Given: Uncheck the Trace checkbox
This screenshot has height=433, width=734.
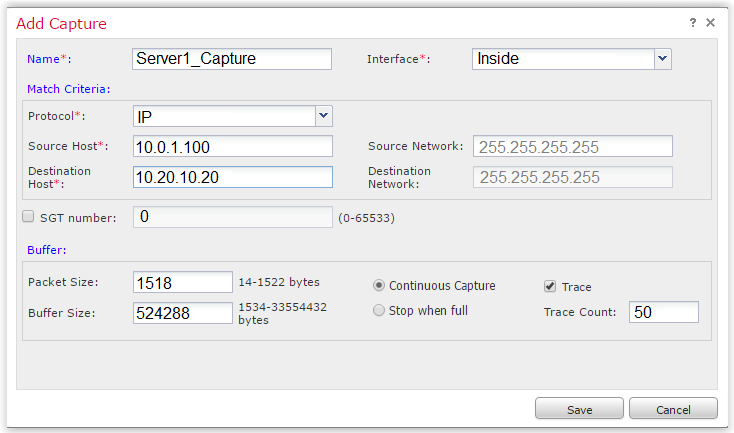Looking at the screenshot, I should pyautogui.click(x=550, y=286).
